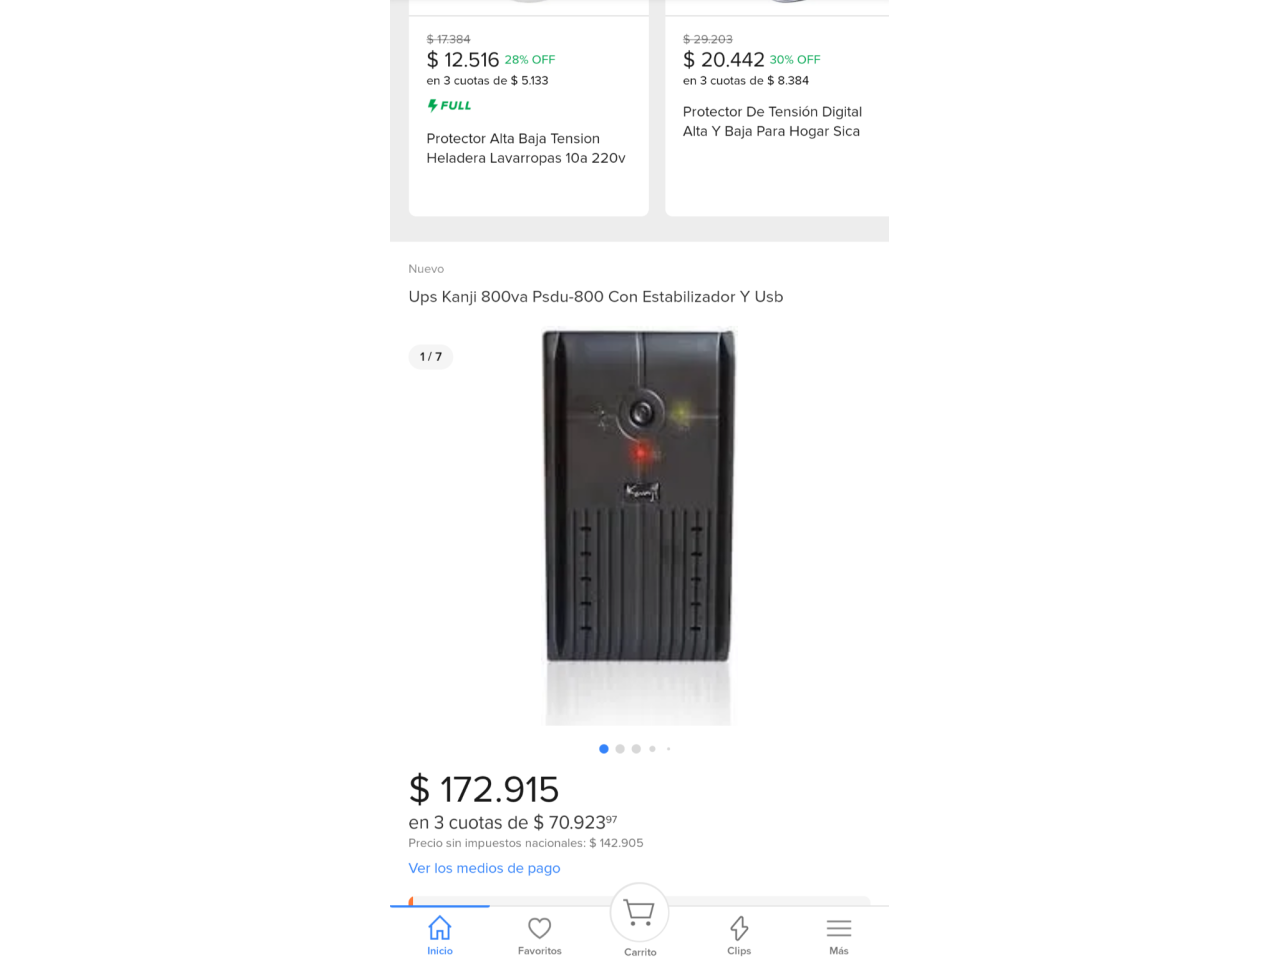
Task: Open Protector De Tensión Digital product title
Action: tap(772, 121)
